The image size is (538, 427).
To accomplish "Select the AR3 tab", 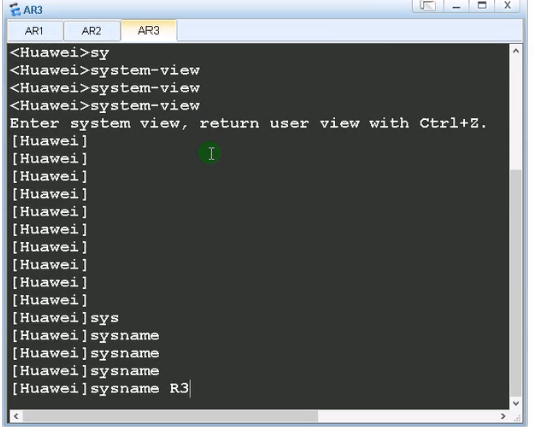I will click(x=149, y=31).
